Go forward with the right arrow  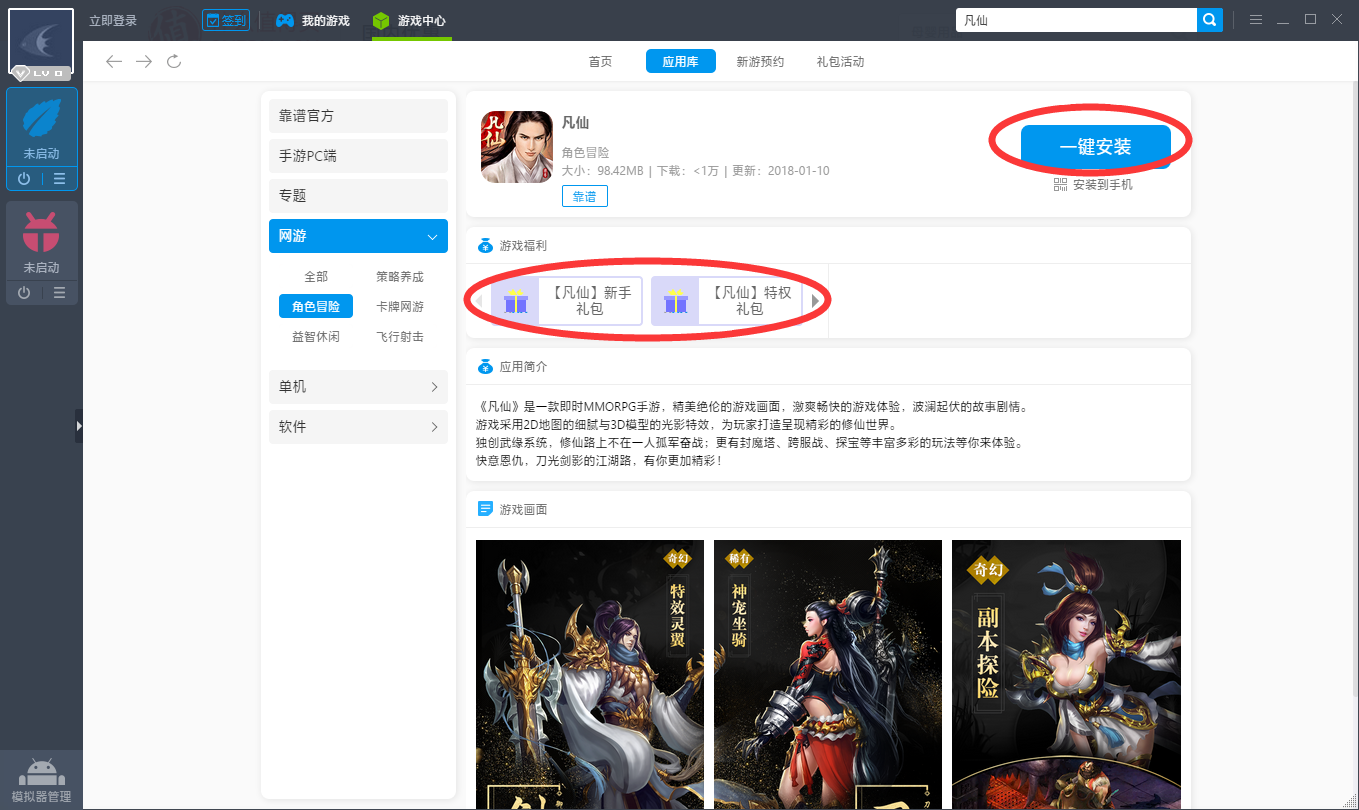coord(144,62)
